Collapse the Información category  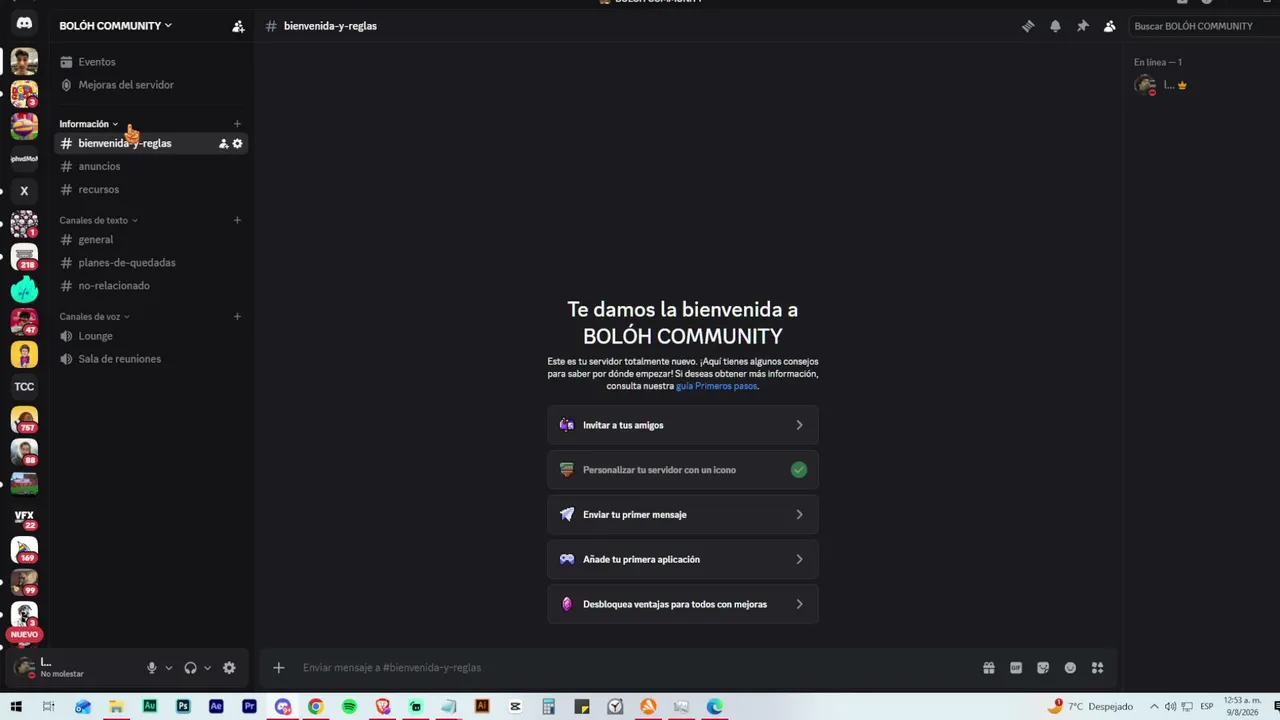click(x=88, y=124)
